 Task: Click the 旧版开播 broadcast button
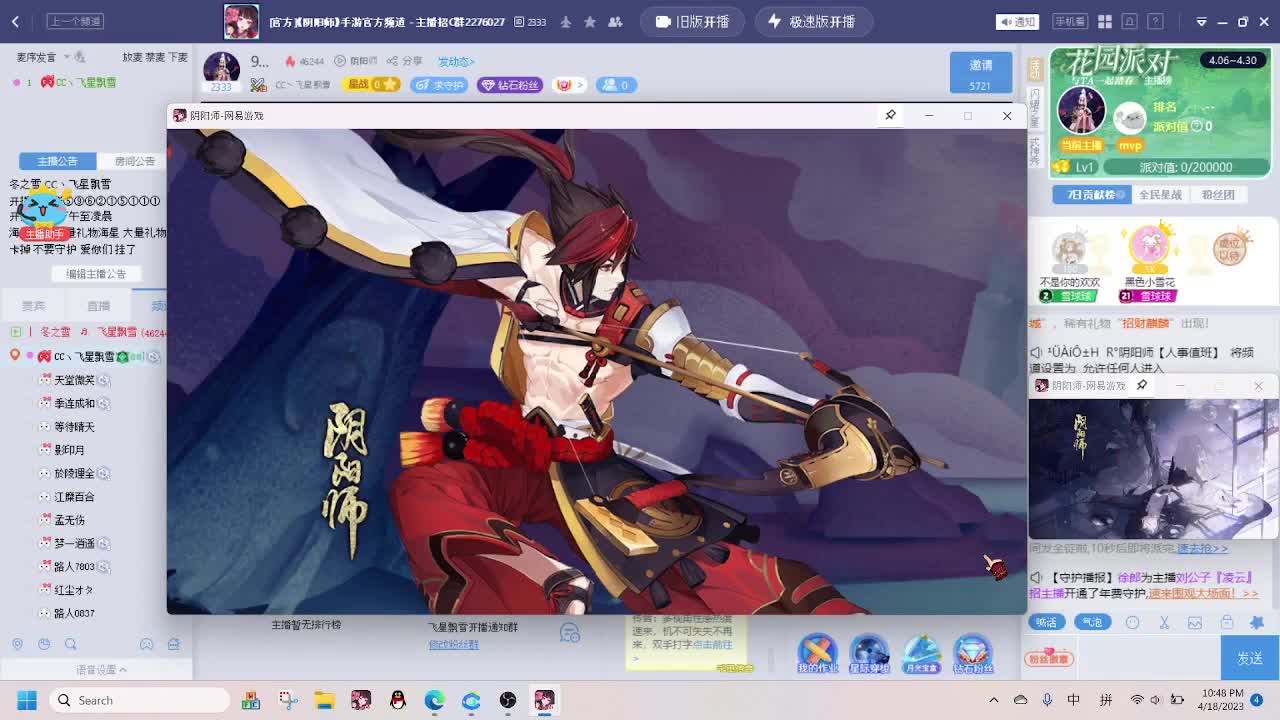pyautogui.click(x=692, y=20)
